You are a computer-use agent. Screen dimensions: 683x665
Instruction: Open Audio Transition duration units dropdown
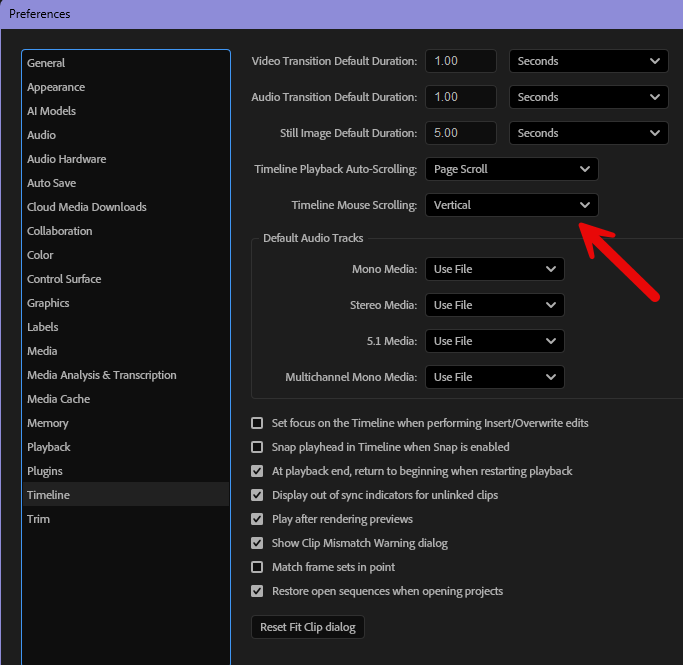coord(588,97)
